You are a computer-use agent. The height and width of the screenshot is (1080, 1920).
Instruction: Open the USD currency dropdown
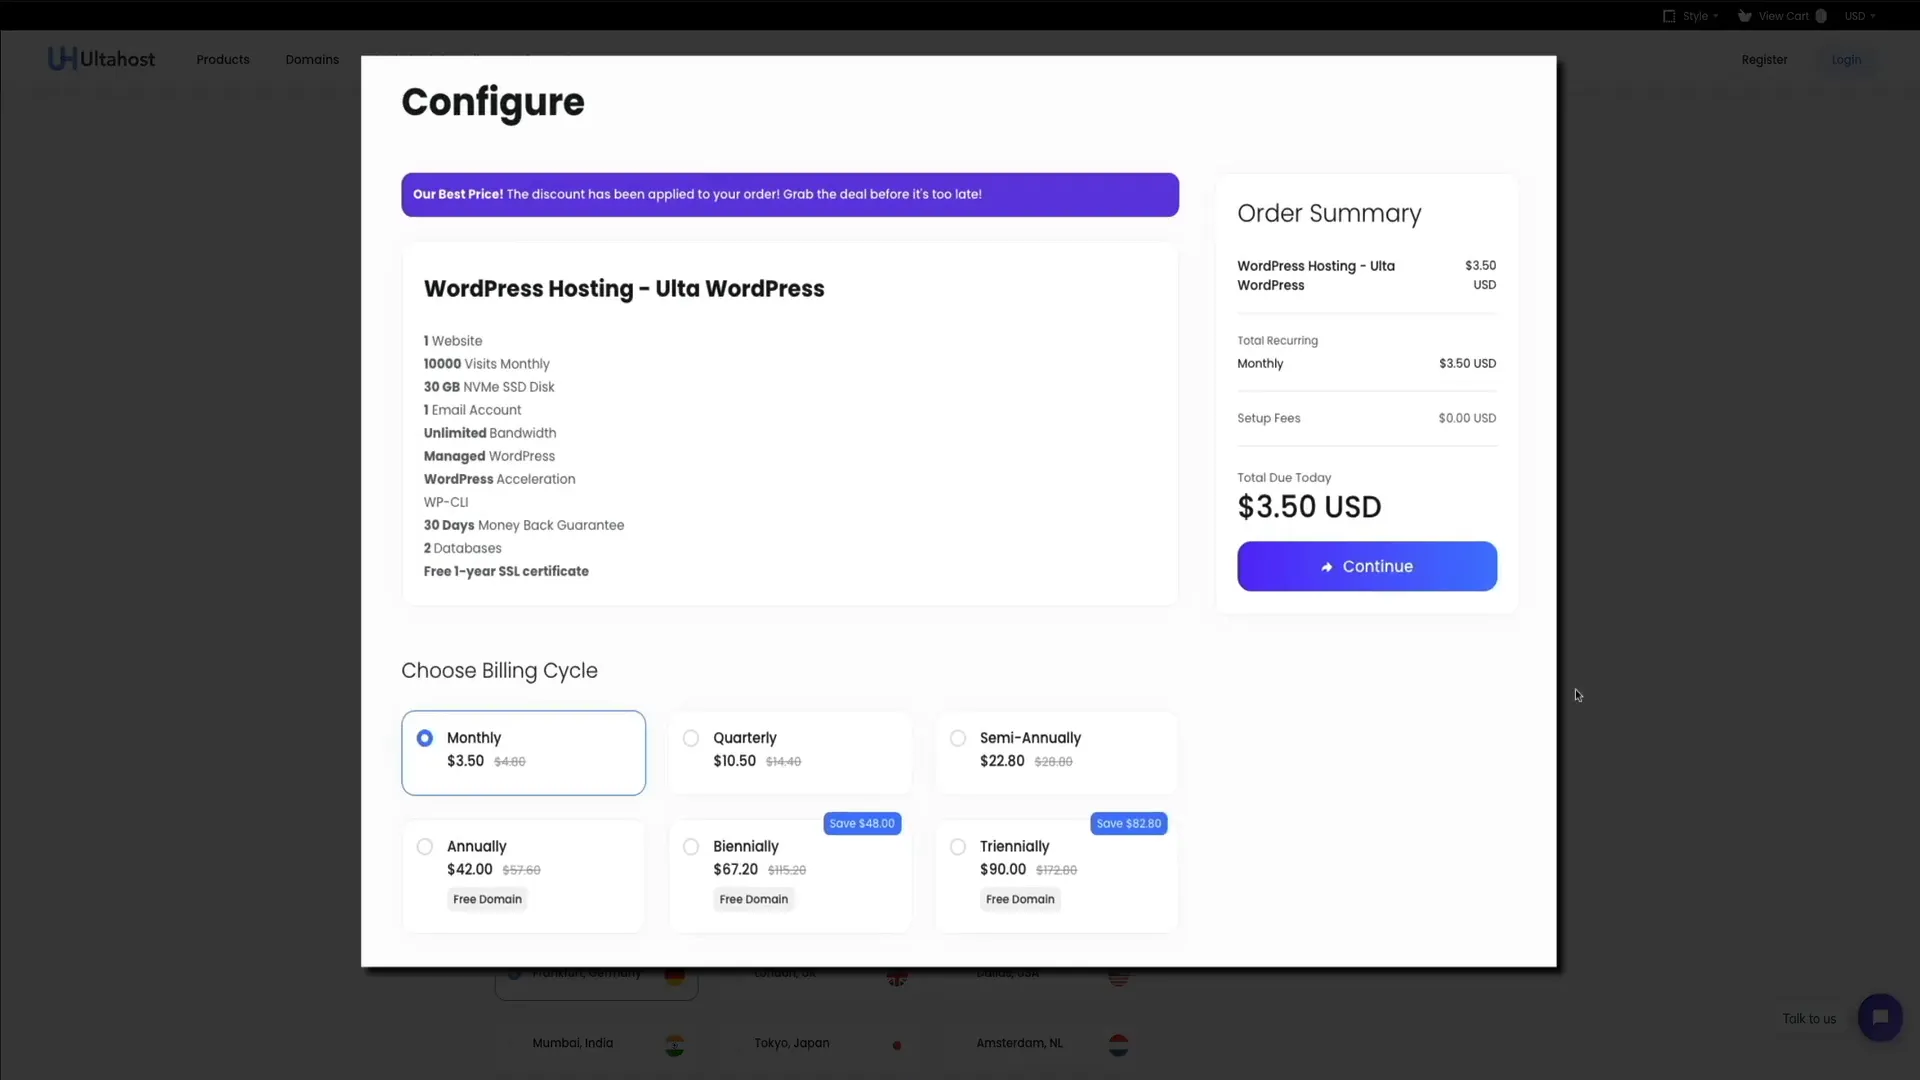pyautogui.click(x=1860, y=16)
